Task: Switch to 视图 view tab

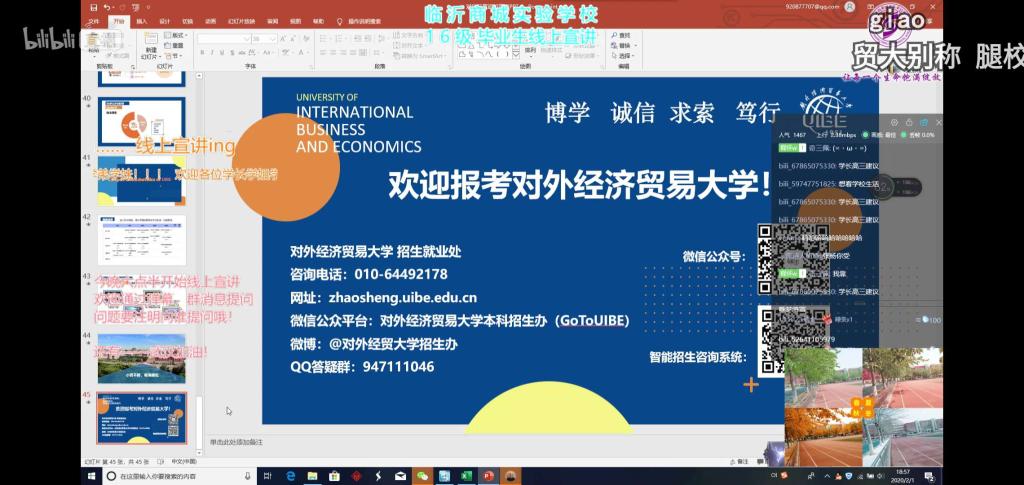Action: 295,22
